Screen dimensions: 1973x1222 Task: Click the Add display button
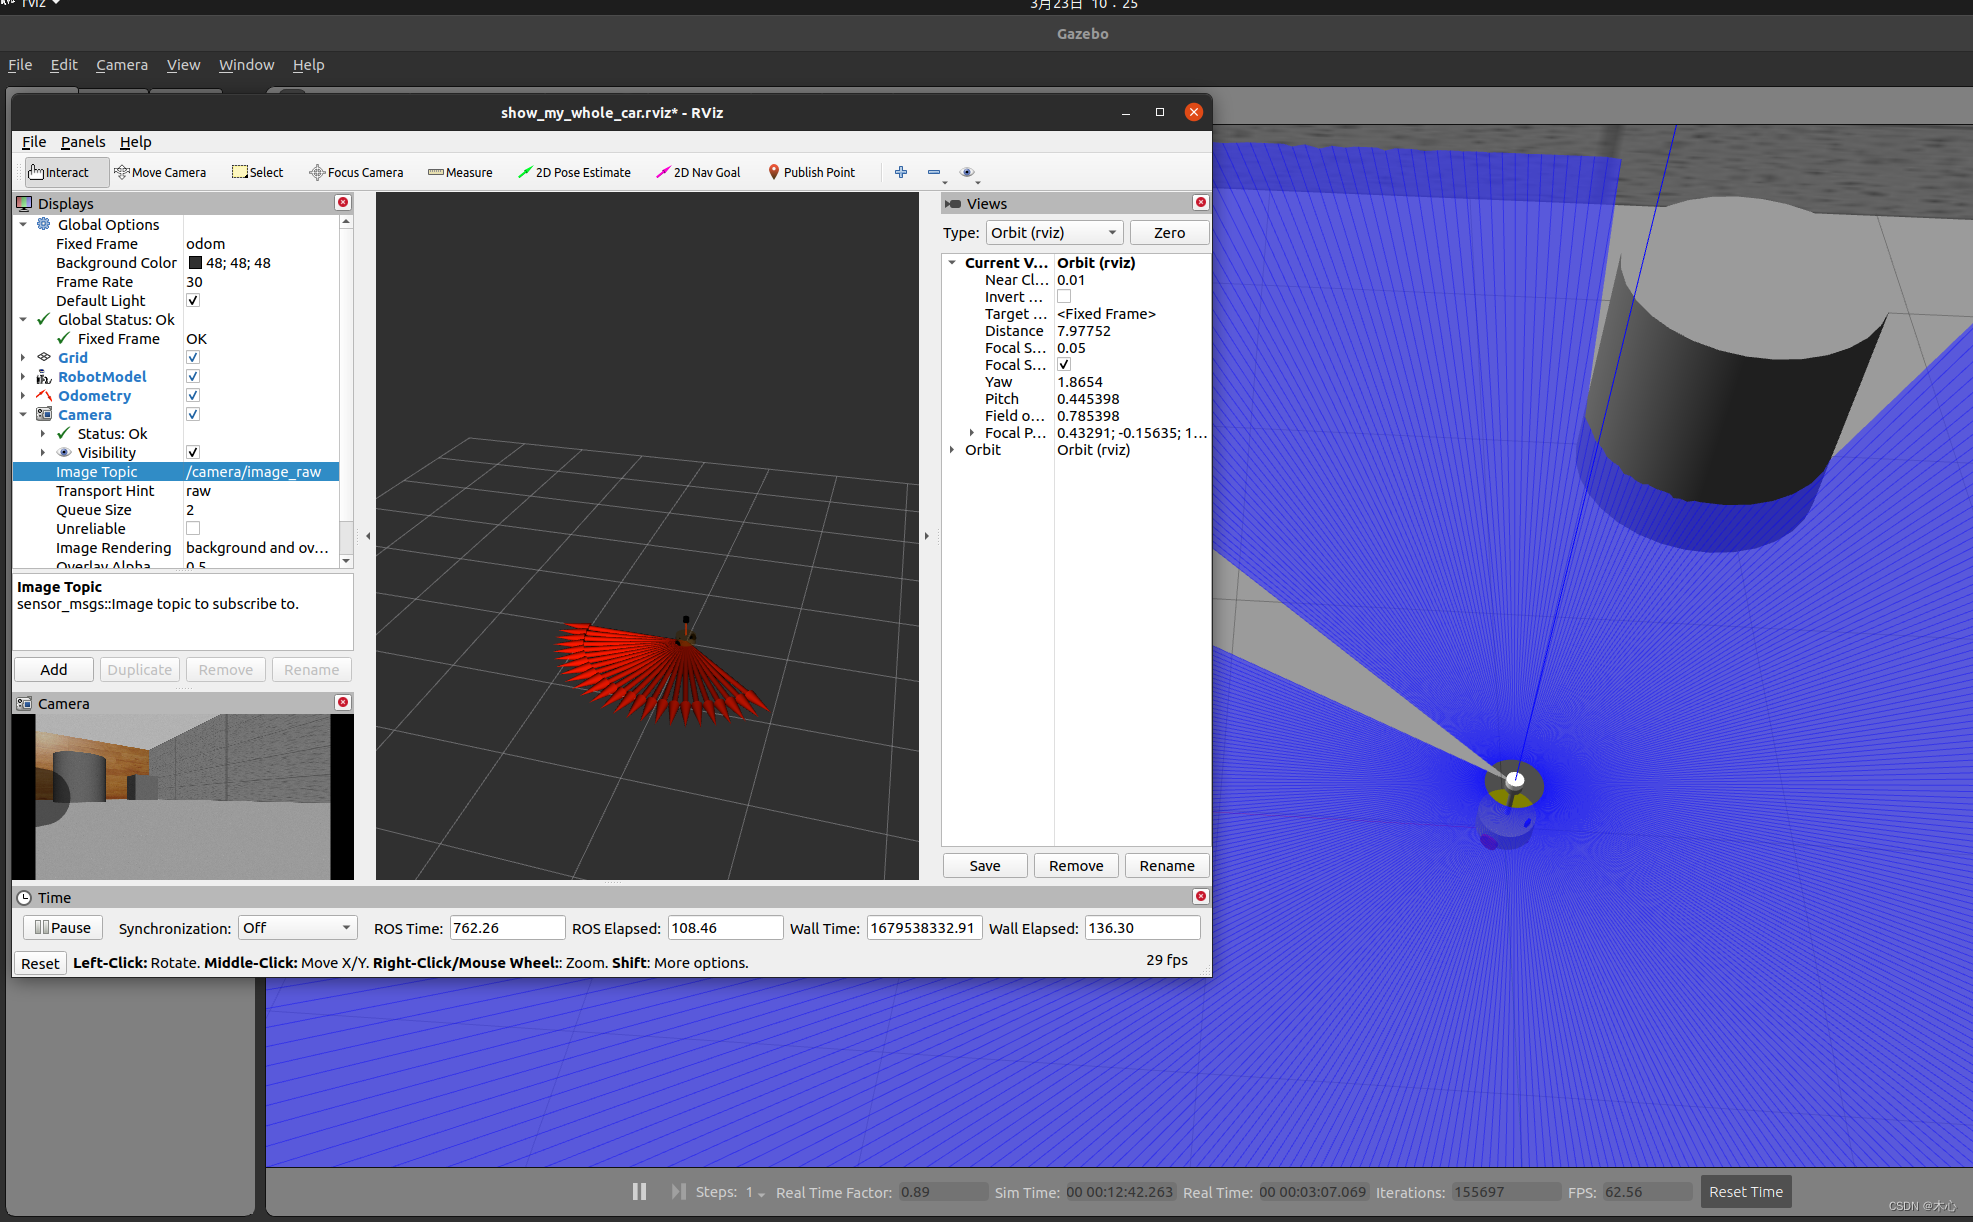[54, 670]
